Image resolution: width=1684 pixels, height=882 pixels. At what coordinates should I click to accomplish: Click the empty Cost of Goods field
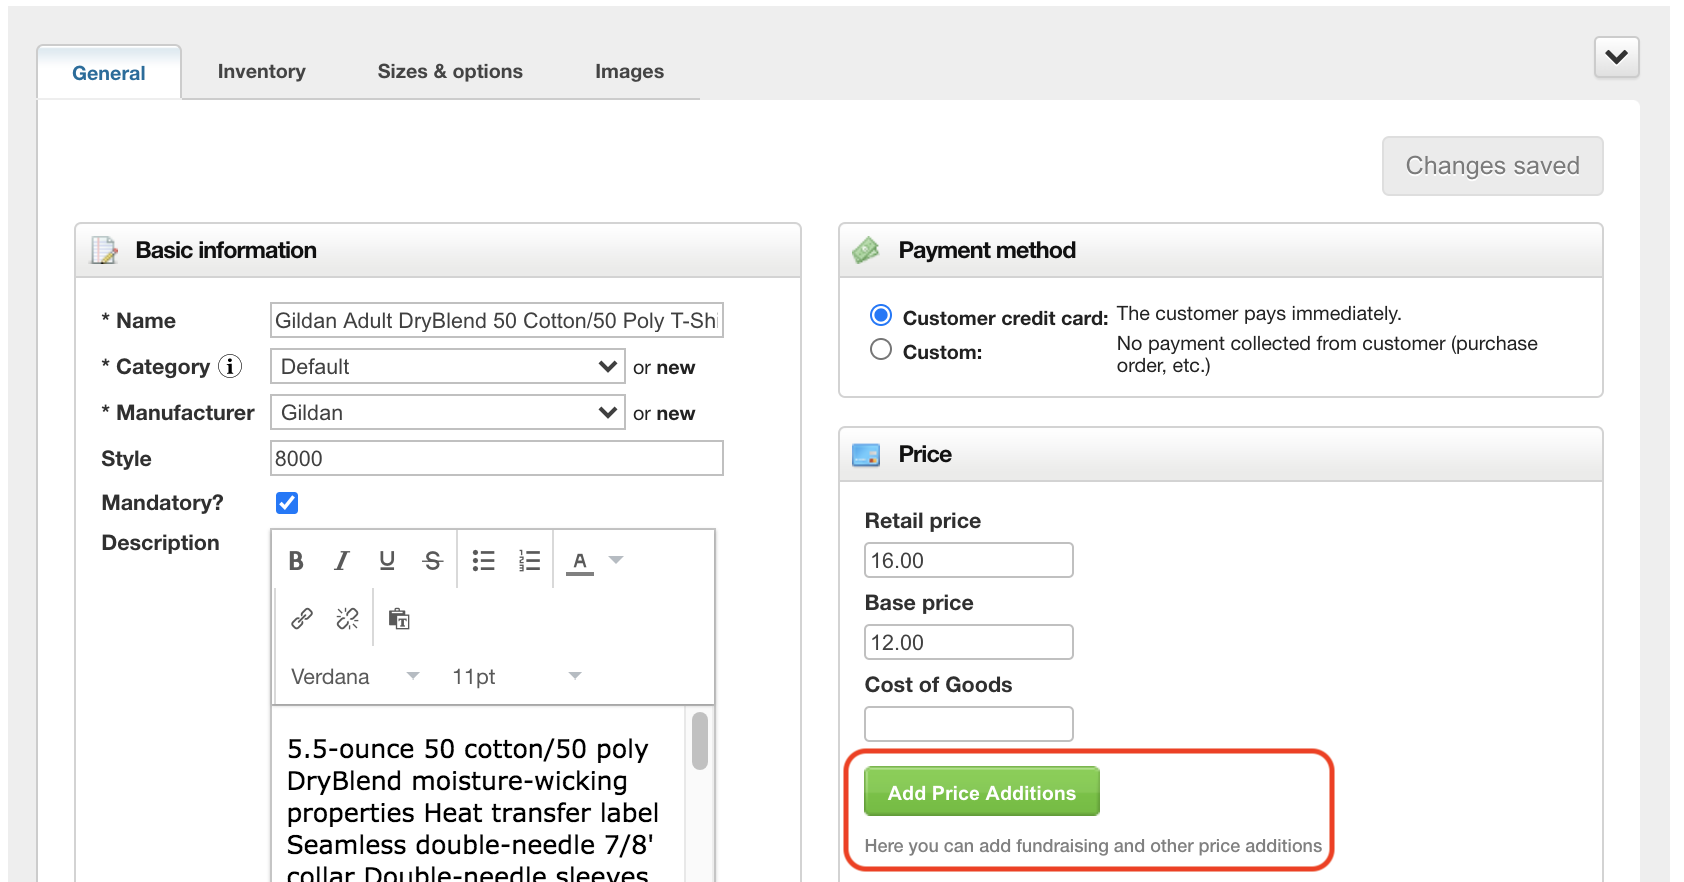pyautogui.click(x=969, y=724)
